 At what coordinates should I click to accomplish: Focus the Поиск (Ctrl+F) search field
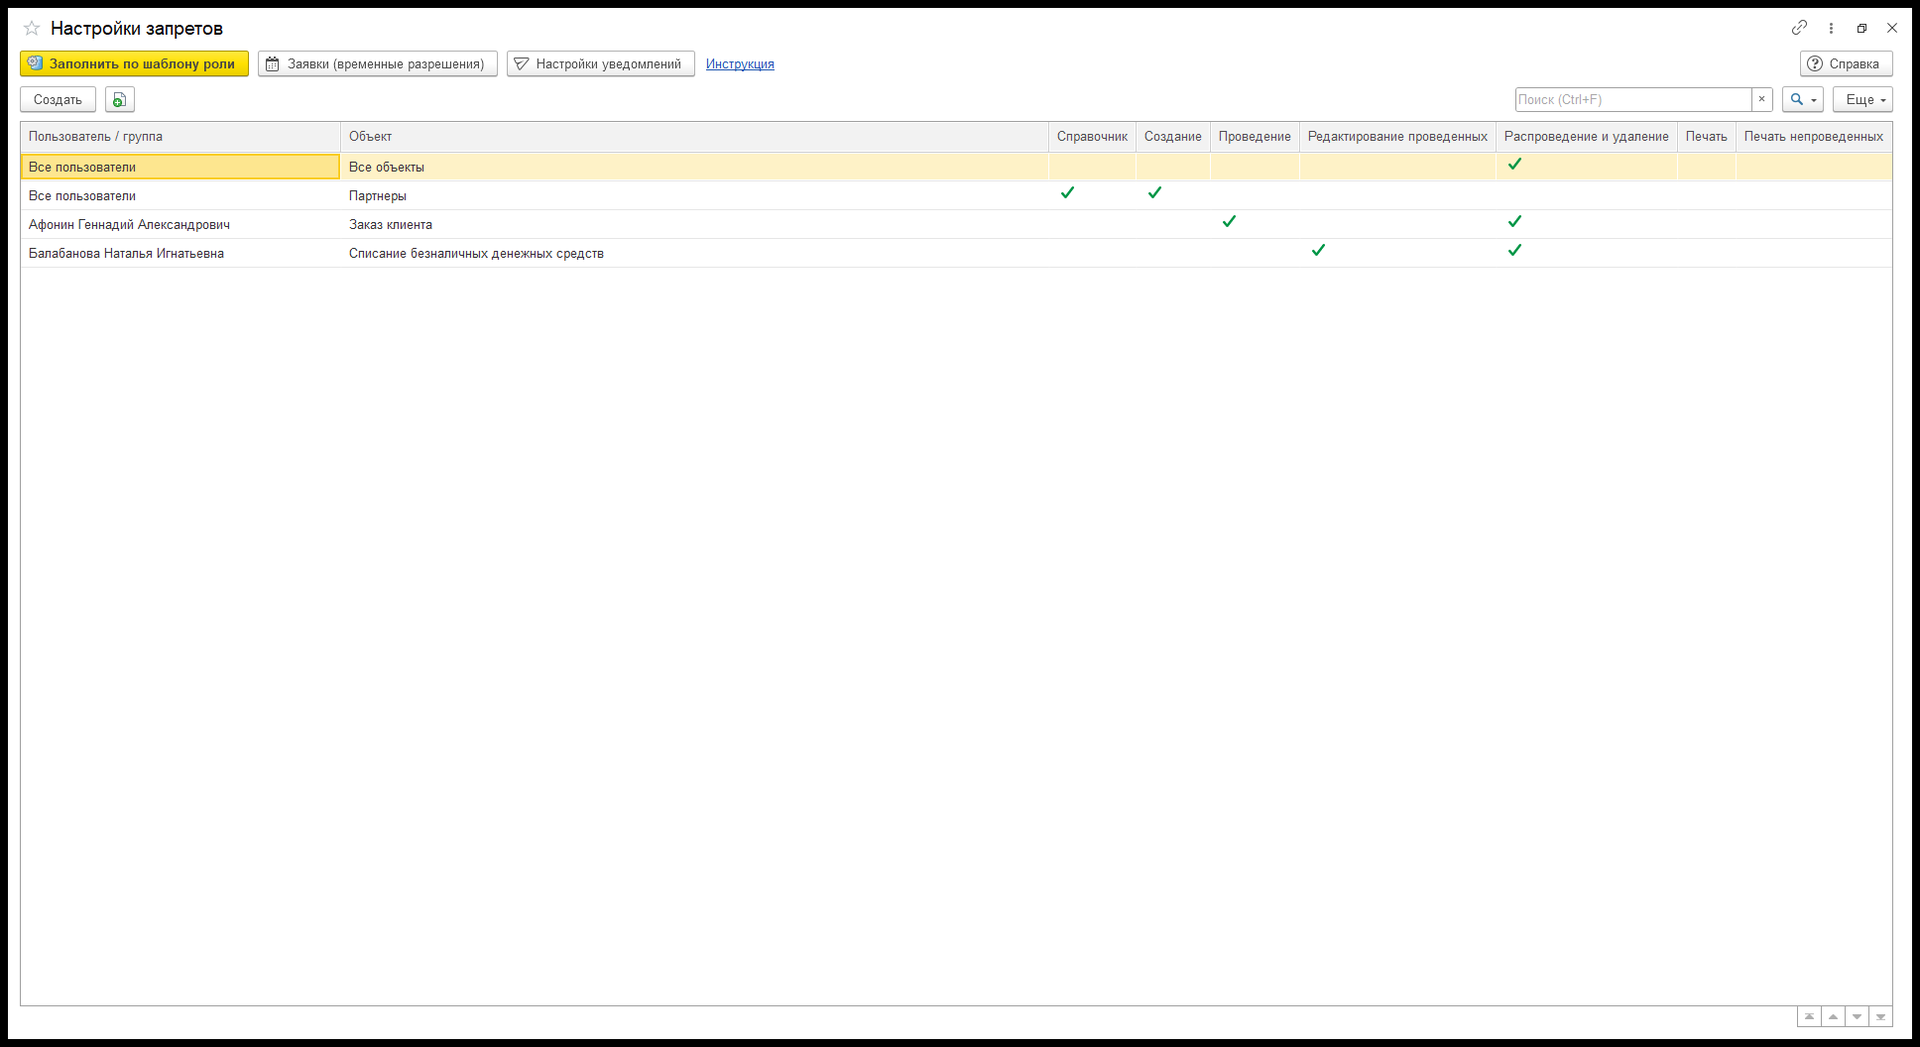(x=1633, y=99)
